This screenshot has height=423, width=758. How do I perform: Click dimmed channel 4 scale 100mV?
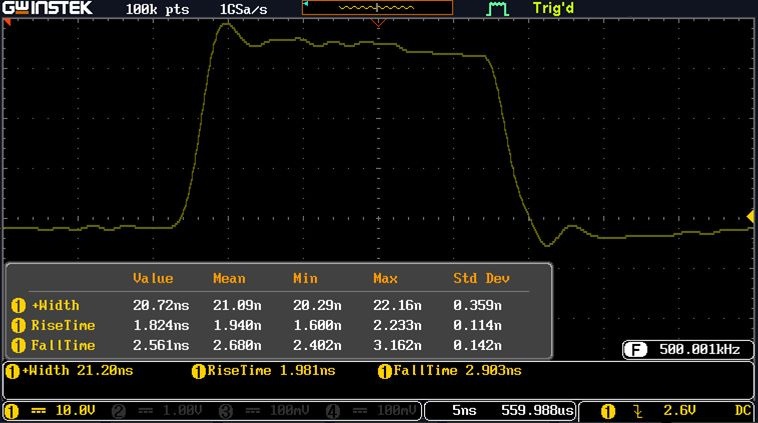(396, 411)
